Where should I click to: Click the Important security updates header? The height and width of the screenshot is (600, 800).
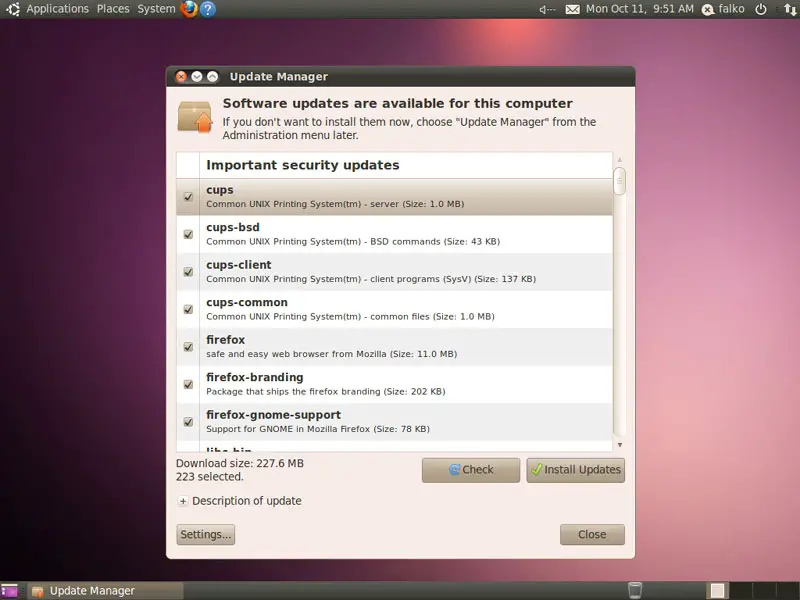303,165
